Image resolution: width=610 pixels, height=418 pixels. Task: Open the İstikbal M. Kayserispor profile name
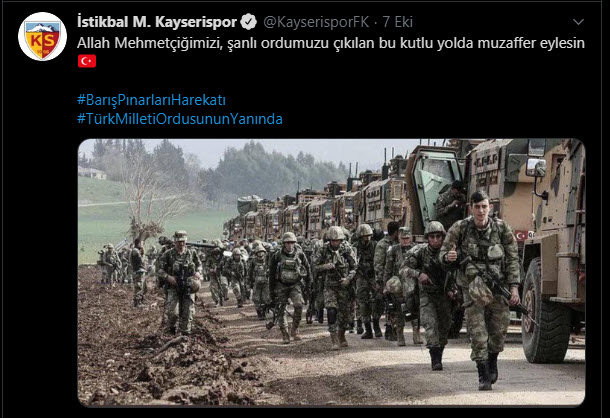click(157, 22)
